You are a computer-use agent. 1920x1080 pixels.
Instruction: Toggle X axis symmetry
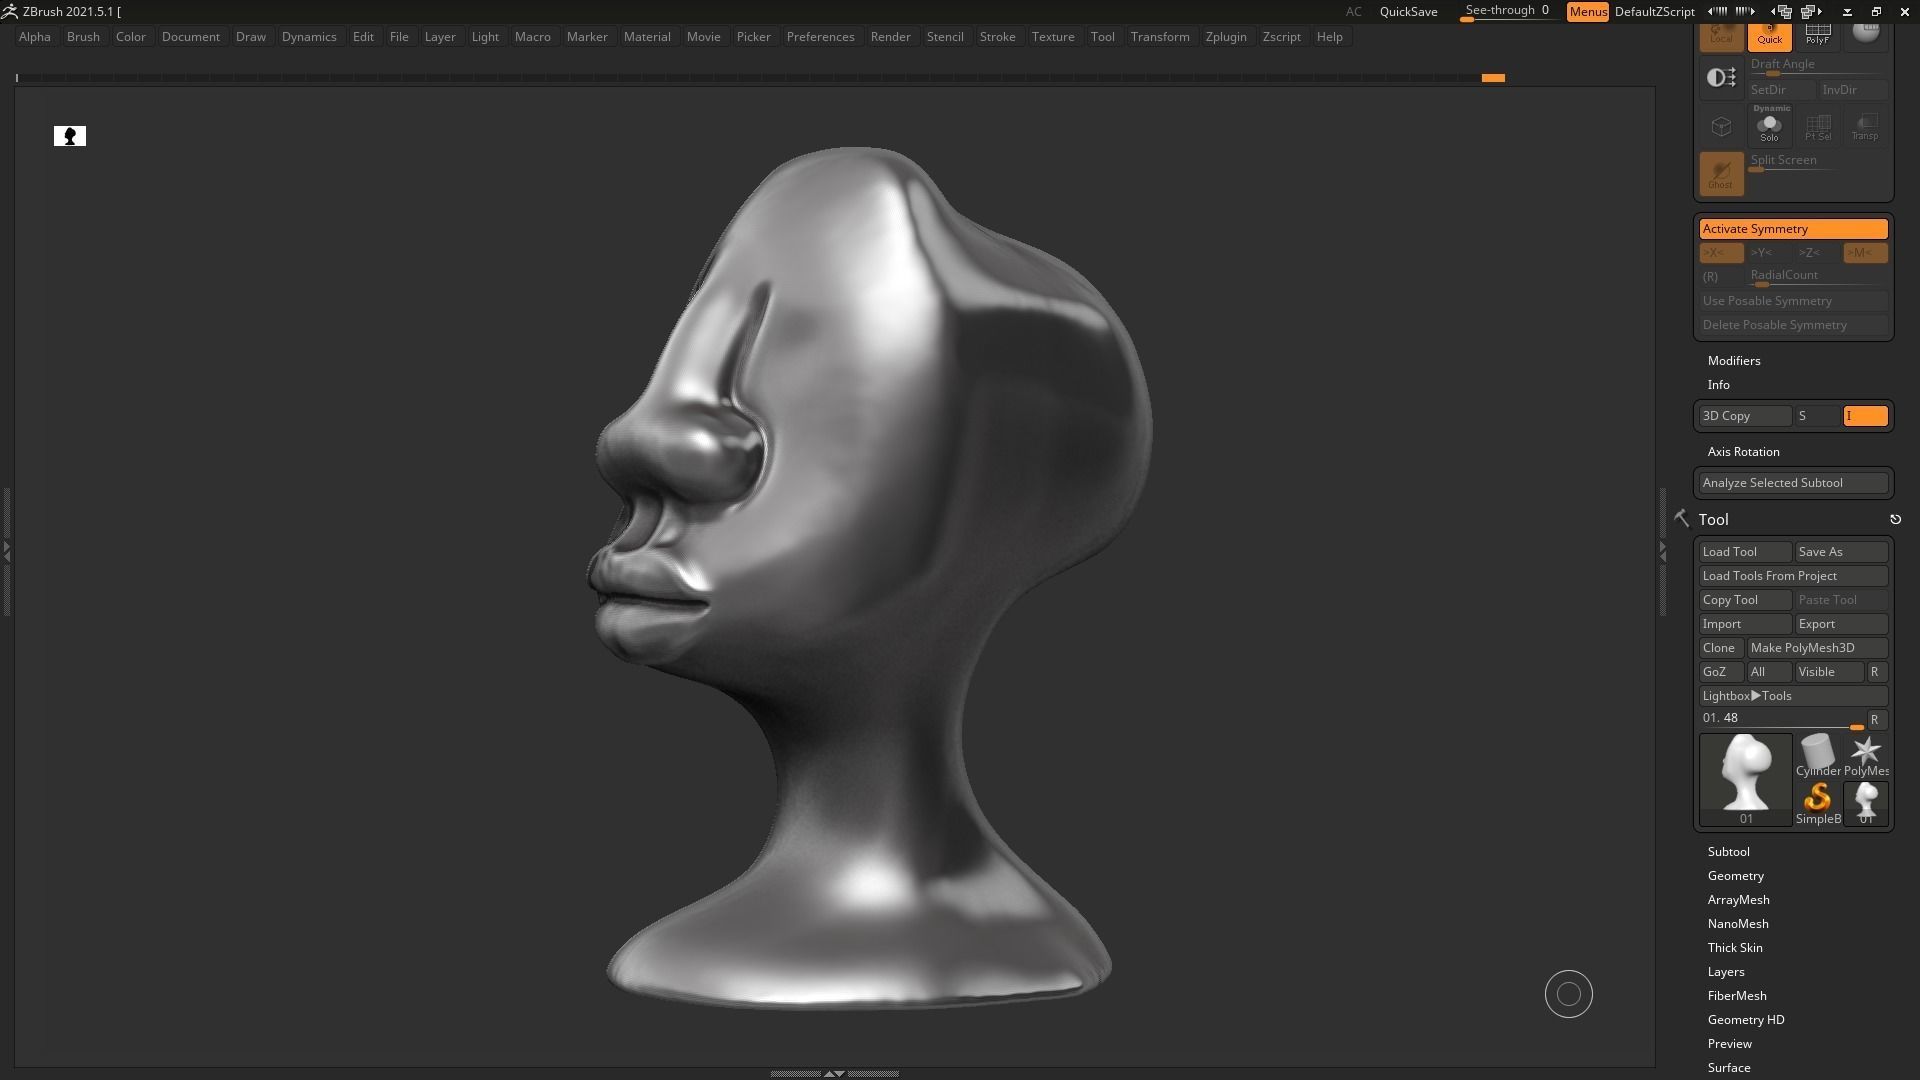coord(1721,253)
